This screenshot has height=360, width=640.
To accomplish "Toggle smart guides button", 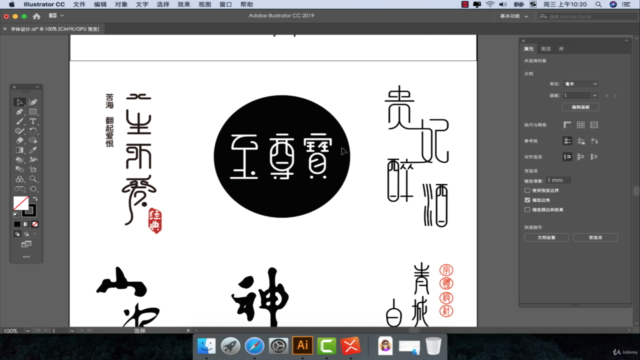I will pyautogui.click(x=594, y=141).
